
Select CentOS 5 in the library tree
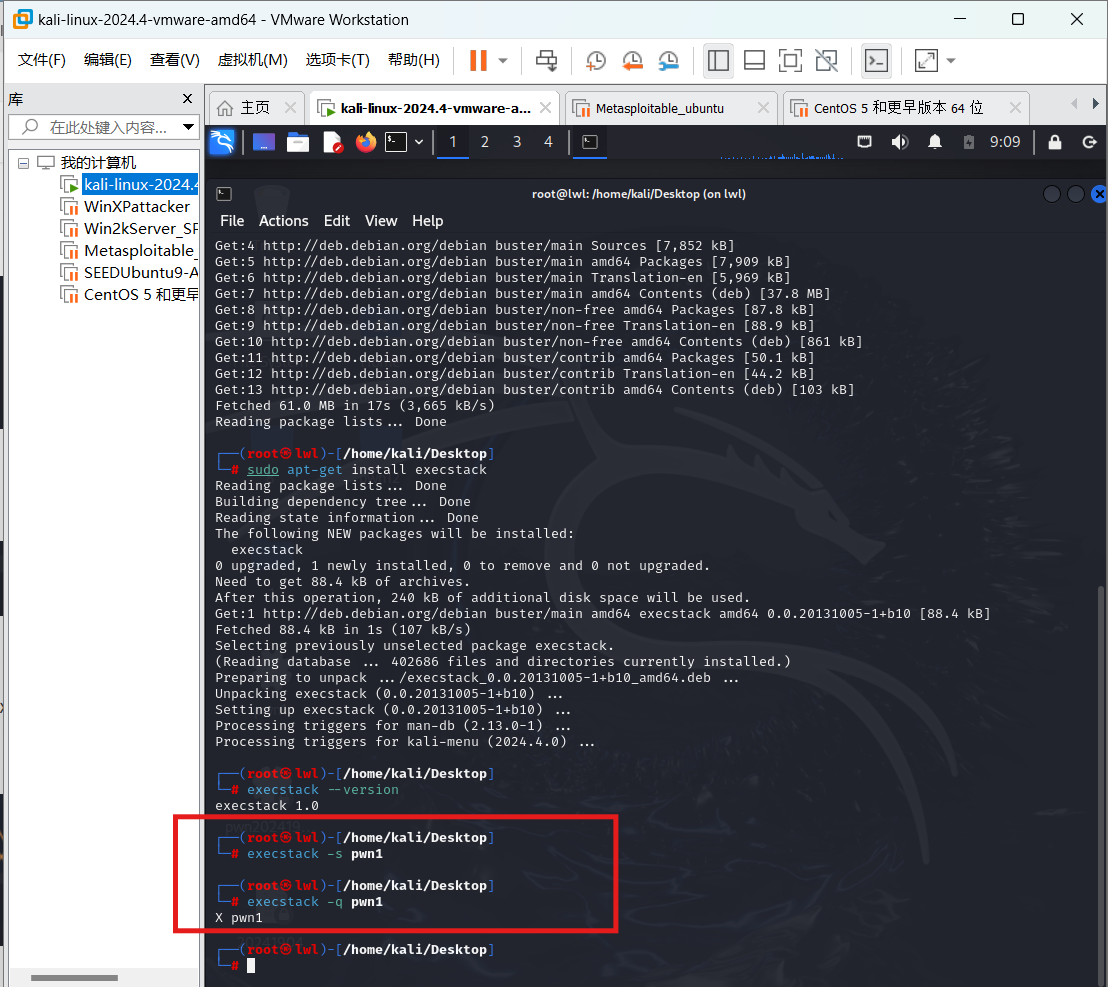tap(129, 295)
